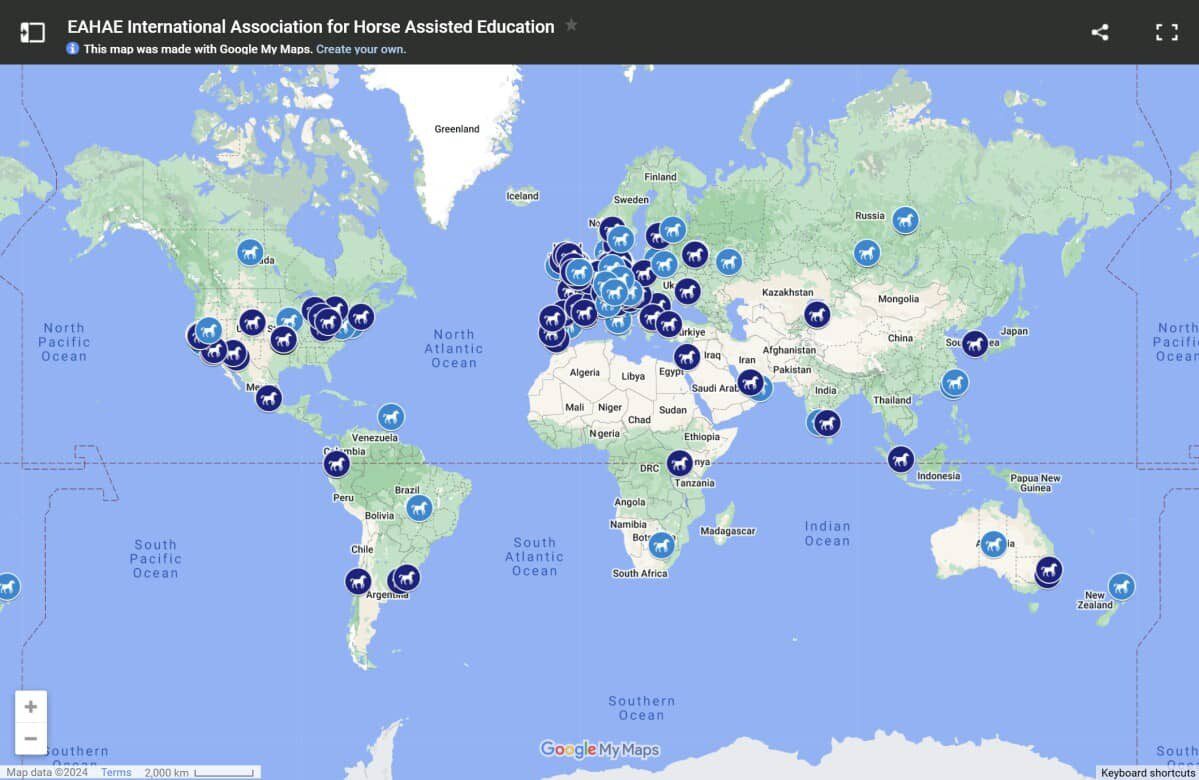
Task: Select the horse marker near Japan
Action: tap(975, 346)
